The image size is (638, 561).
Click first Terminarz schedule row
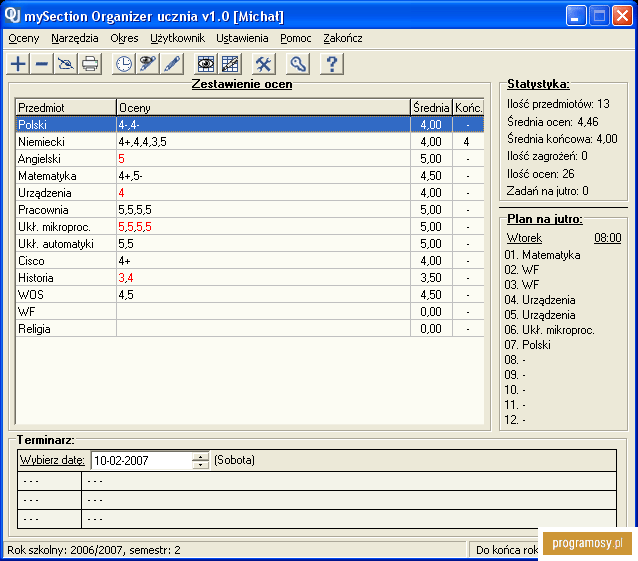[x=317, y=481]
